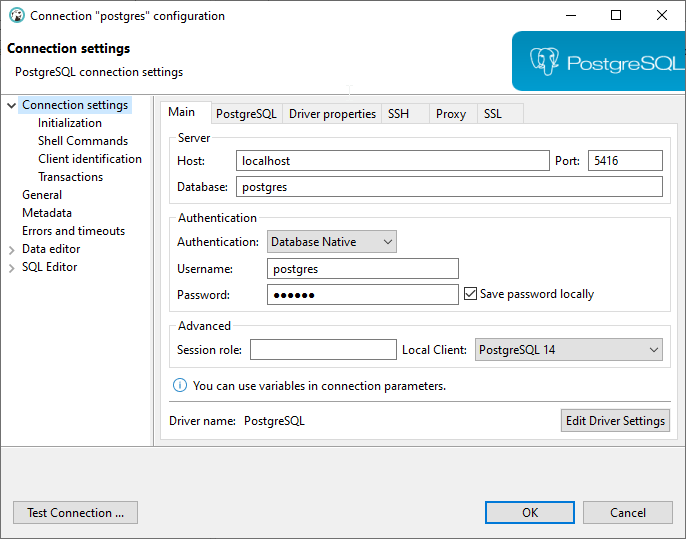Screen dimensions: 686x539
Task: Open the Proxy tab
Action: (451, 114)
